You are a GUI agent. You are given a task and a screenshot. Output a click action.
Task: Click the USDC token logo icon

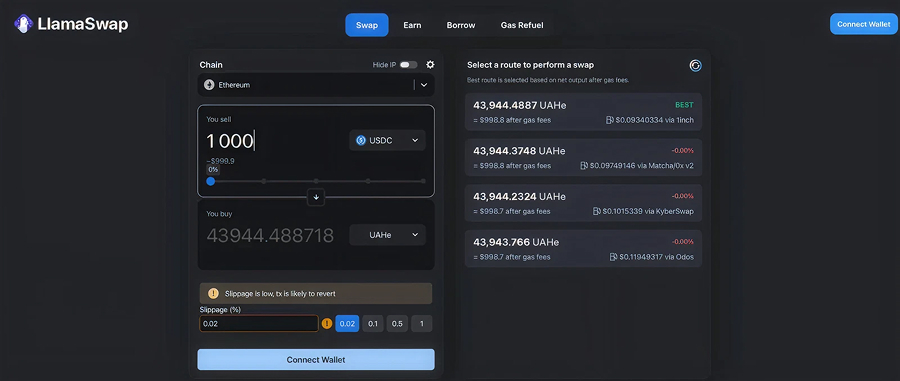pyautogui.click(x=360, y=140)
